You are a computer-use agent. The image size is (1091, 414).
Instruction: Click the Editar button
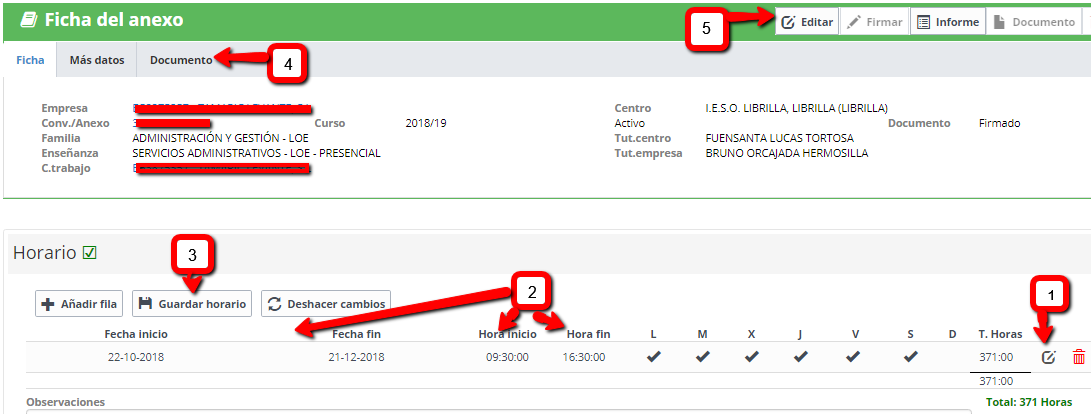[806, 22]
